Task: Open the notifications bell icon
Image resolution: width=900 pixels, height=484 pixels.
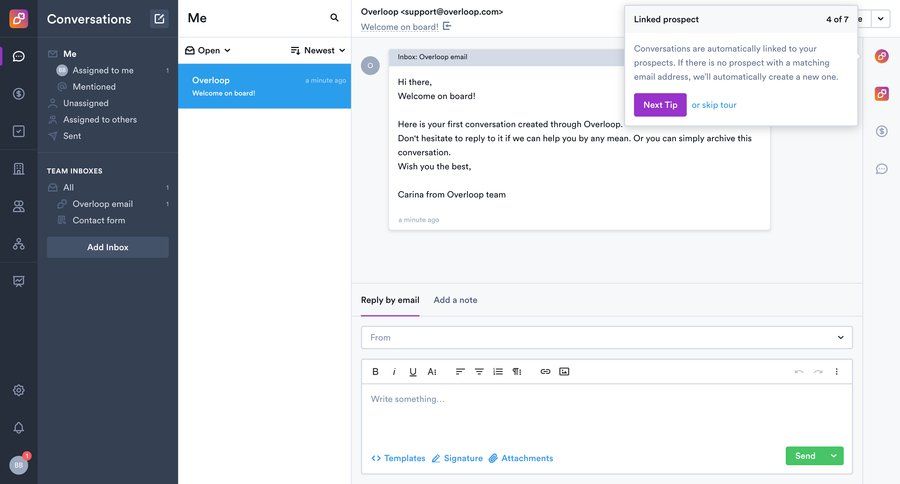Action: (x=18, y=428)
